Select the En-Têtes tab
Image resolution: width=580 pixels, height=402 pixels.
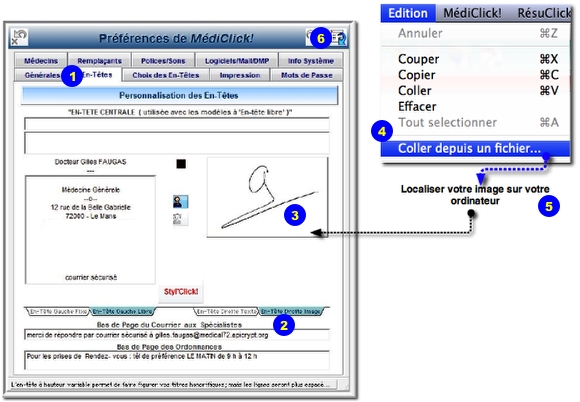97,75
